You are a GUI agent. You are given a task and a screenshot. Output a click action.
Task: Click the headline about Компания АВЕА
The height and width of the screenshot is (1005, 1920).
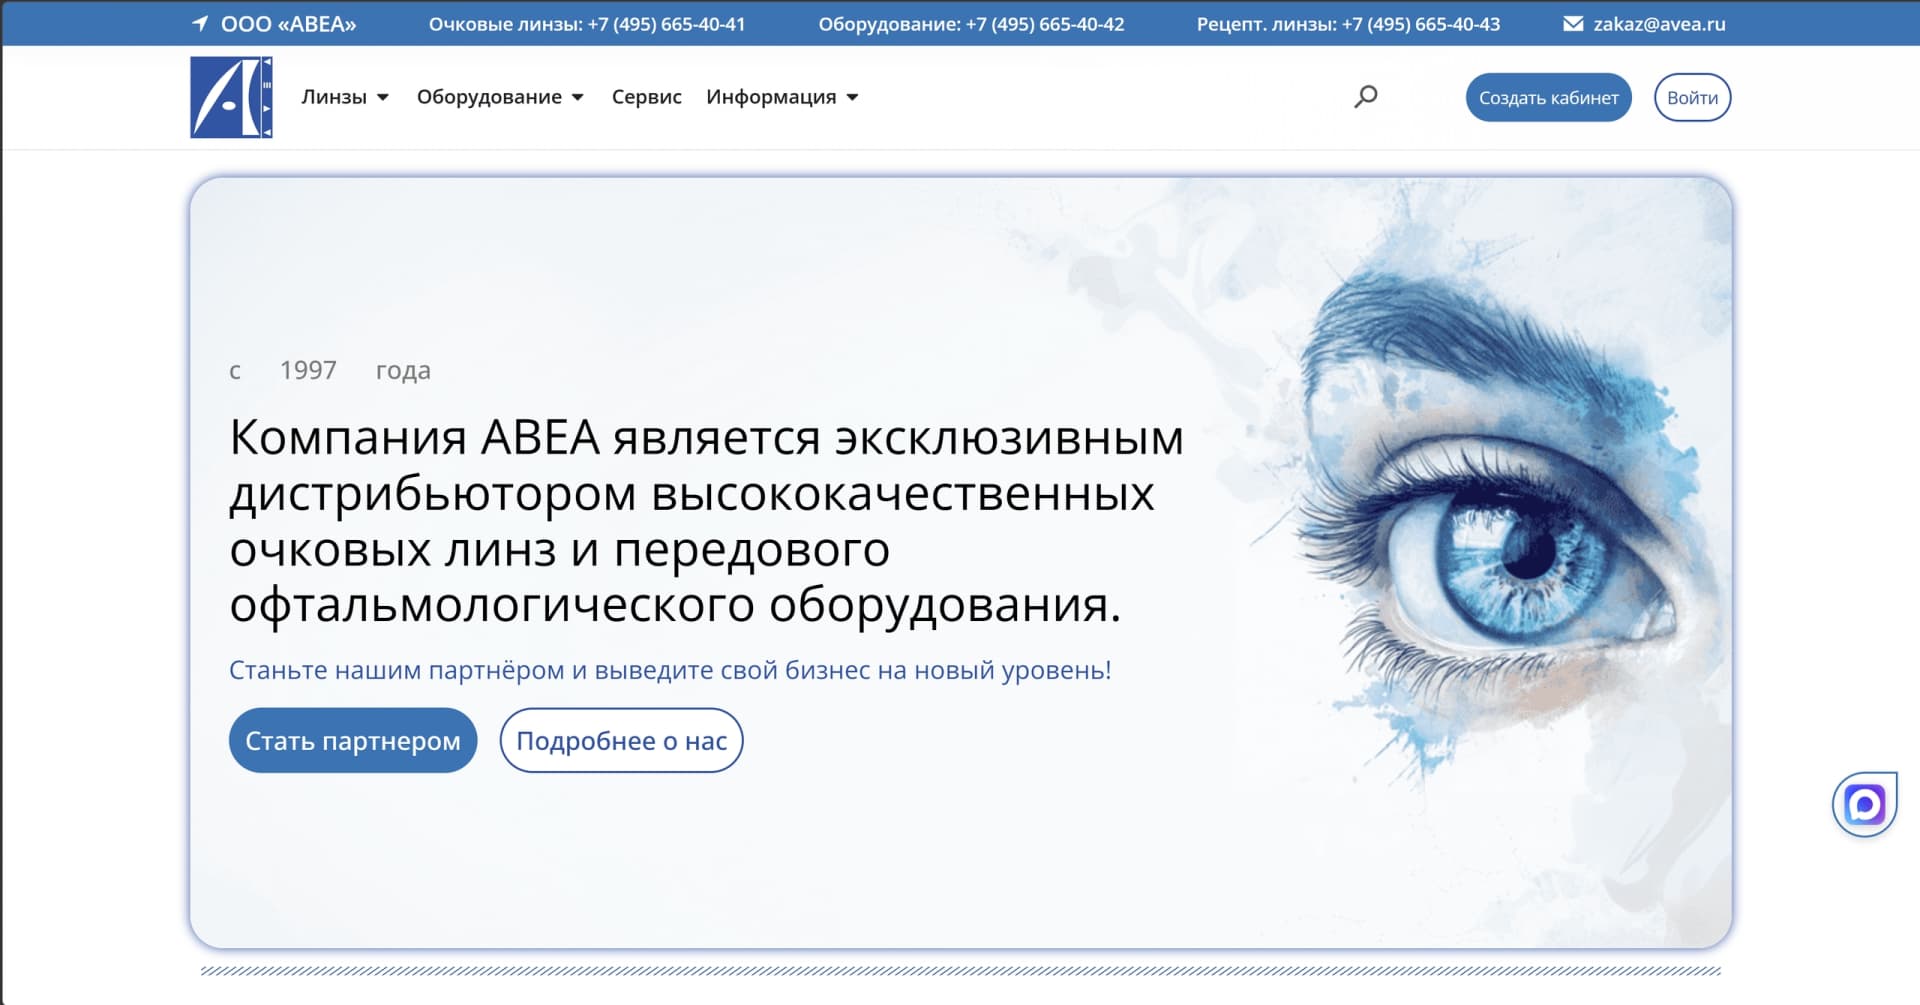[706, 521]
